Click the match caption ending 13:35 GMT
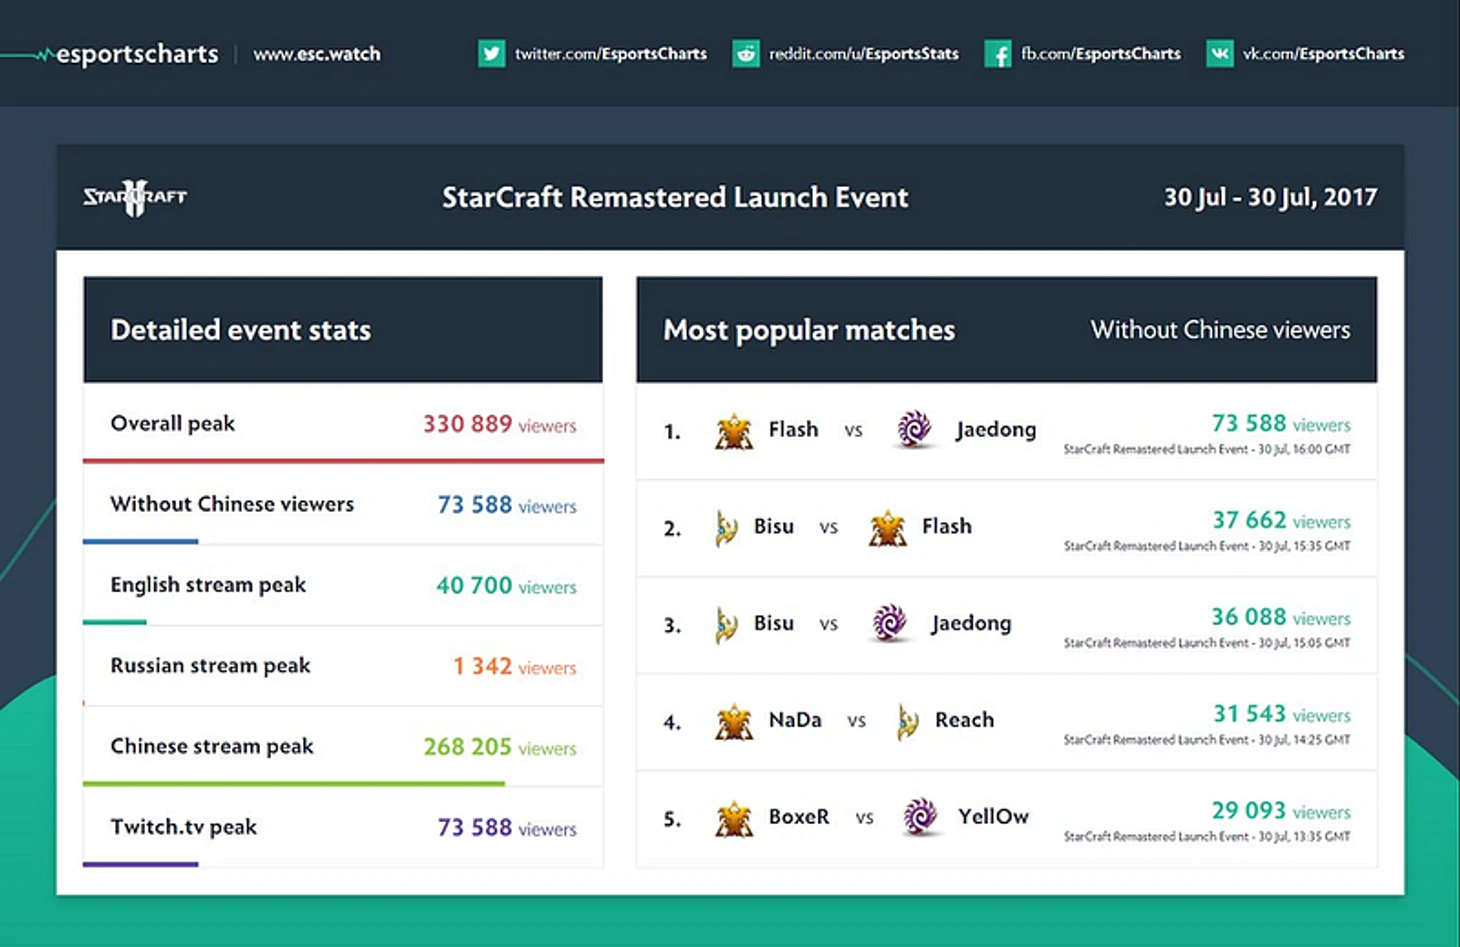The width and height of the screenshot is (1460, 947). [1207, 837]
